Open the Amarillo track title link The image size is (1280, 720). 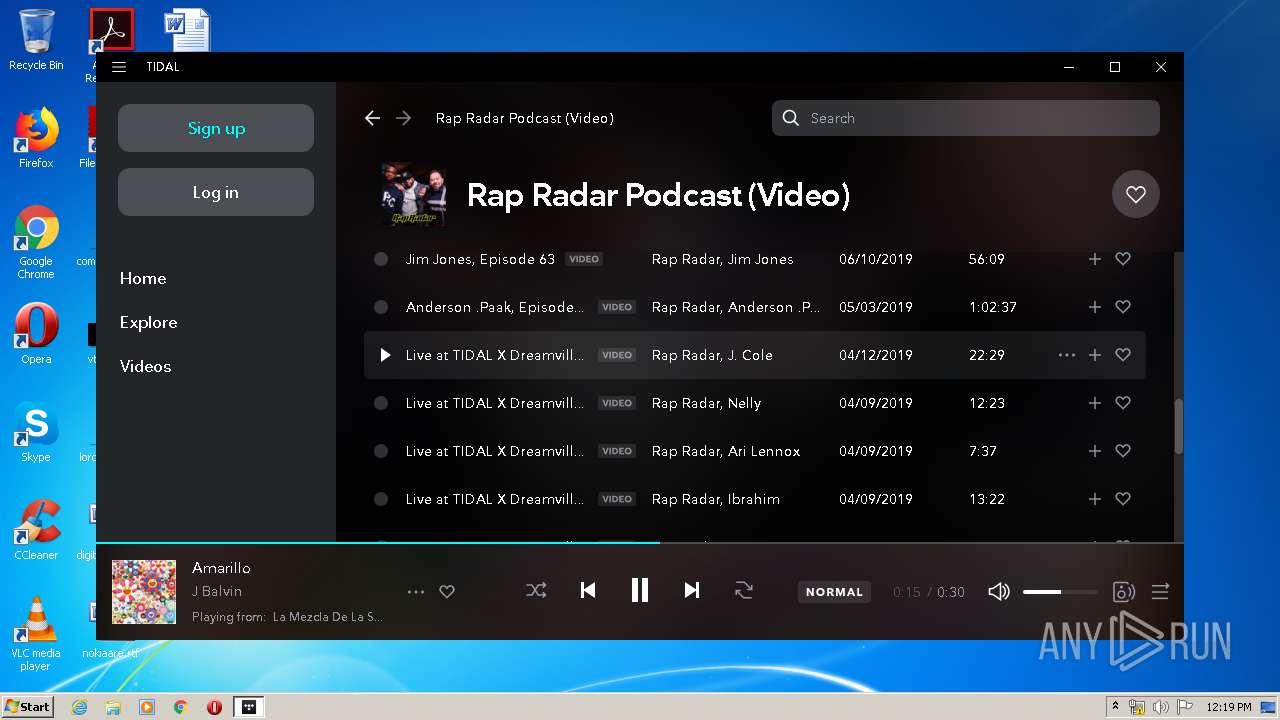pyautogui.click(x=221, y=568)
